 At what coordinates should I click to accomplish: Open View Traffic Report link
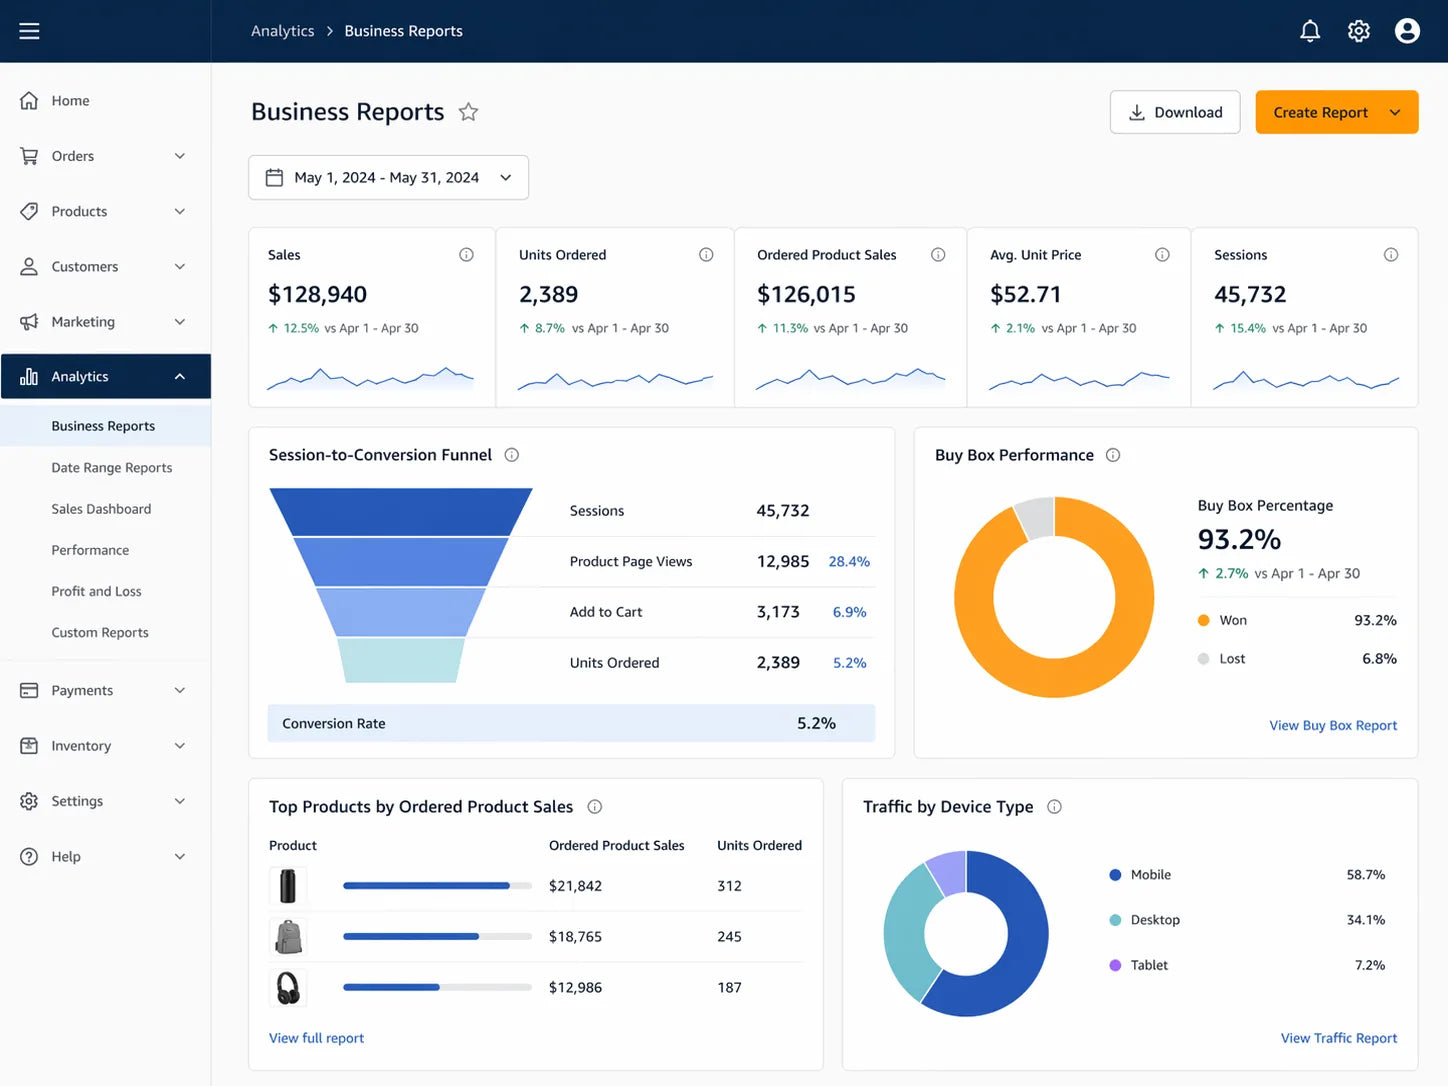pyautogui.click(x=1339, y=1038)
